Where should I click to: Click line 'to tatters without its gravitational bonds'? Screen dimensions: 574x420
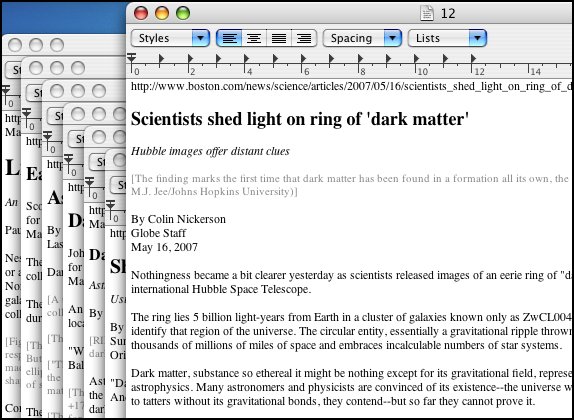(333, 401)
